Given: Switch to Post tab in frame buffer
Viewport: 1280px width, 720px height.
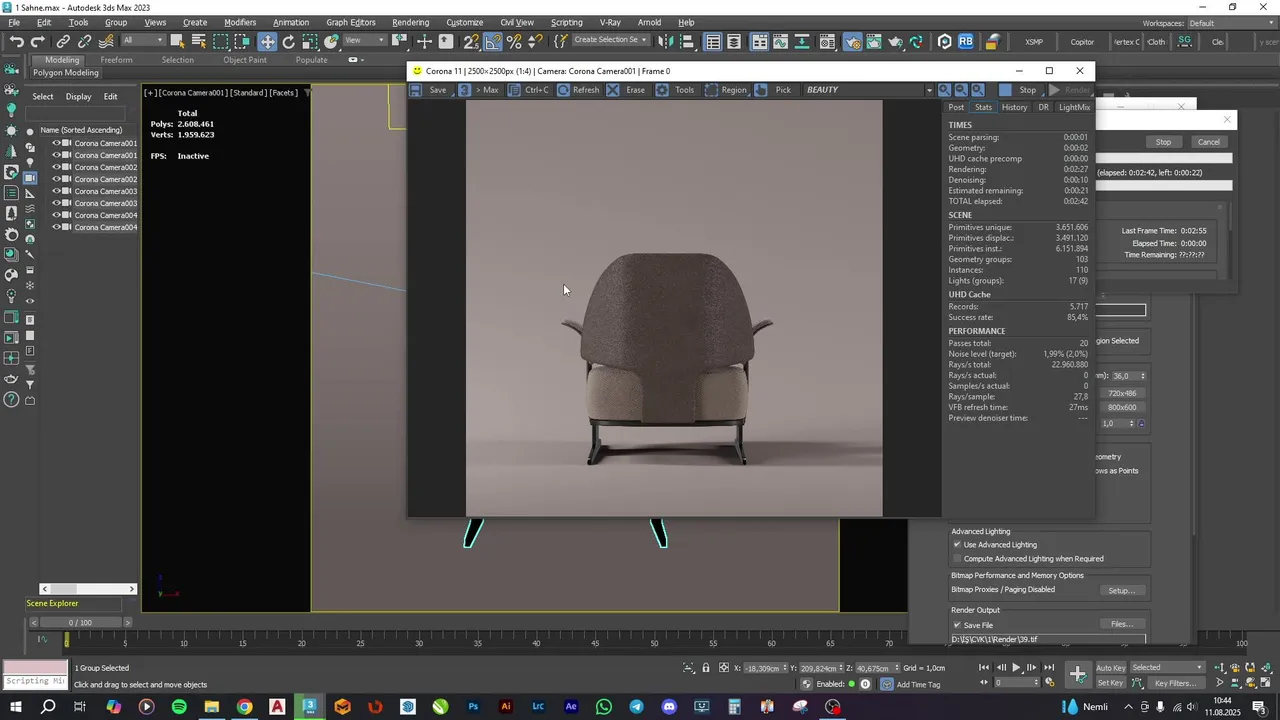Looking at the screenshot, I should click(956, 107).
